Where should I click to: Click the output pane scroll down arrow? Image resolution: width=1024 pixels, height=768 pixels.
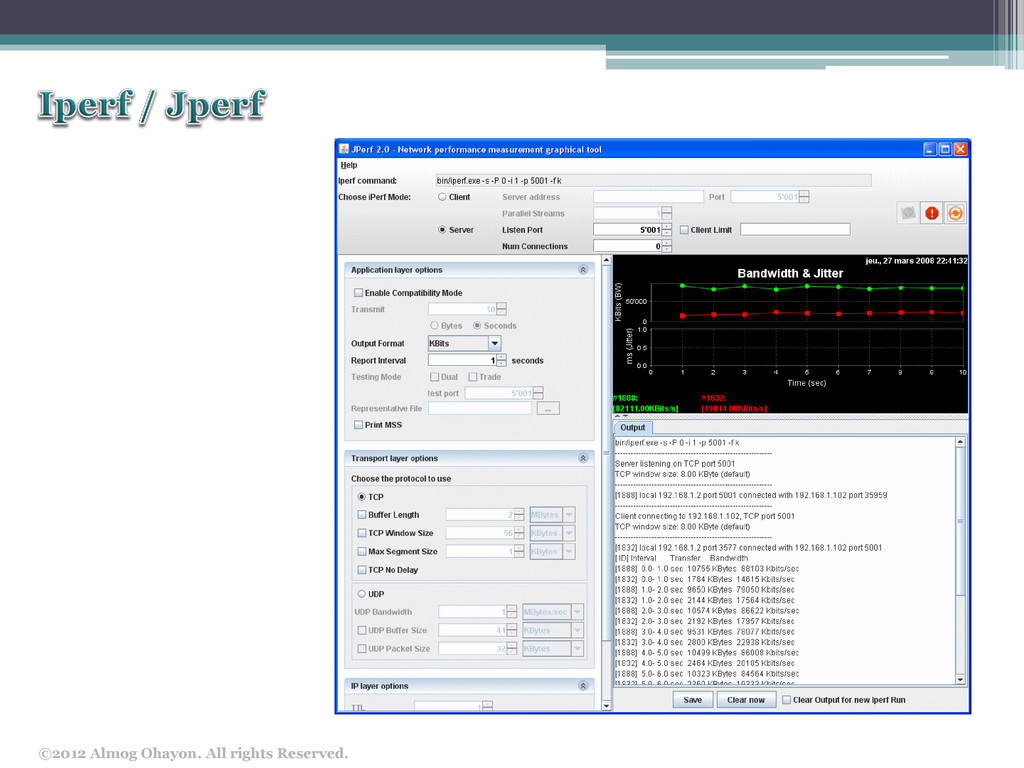(960, 679)
